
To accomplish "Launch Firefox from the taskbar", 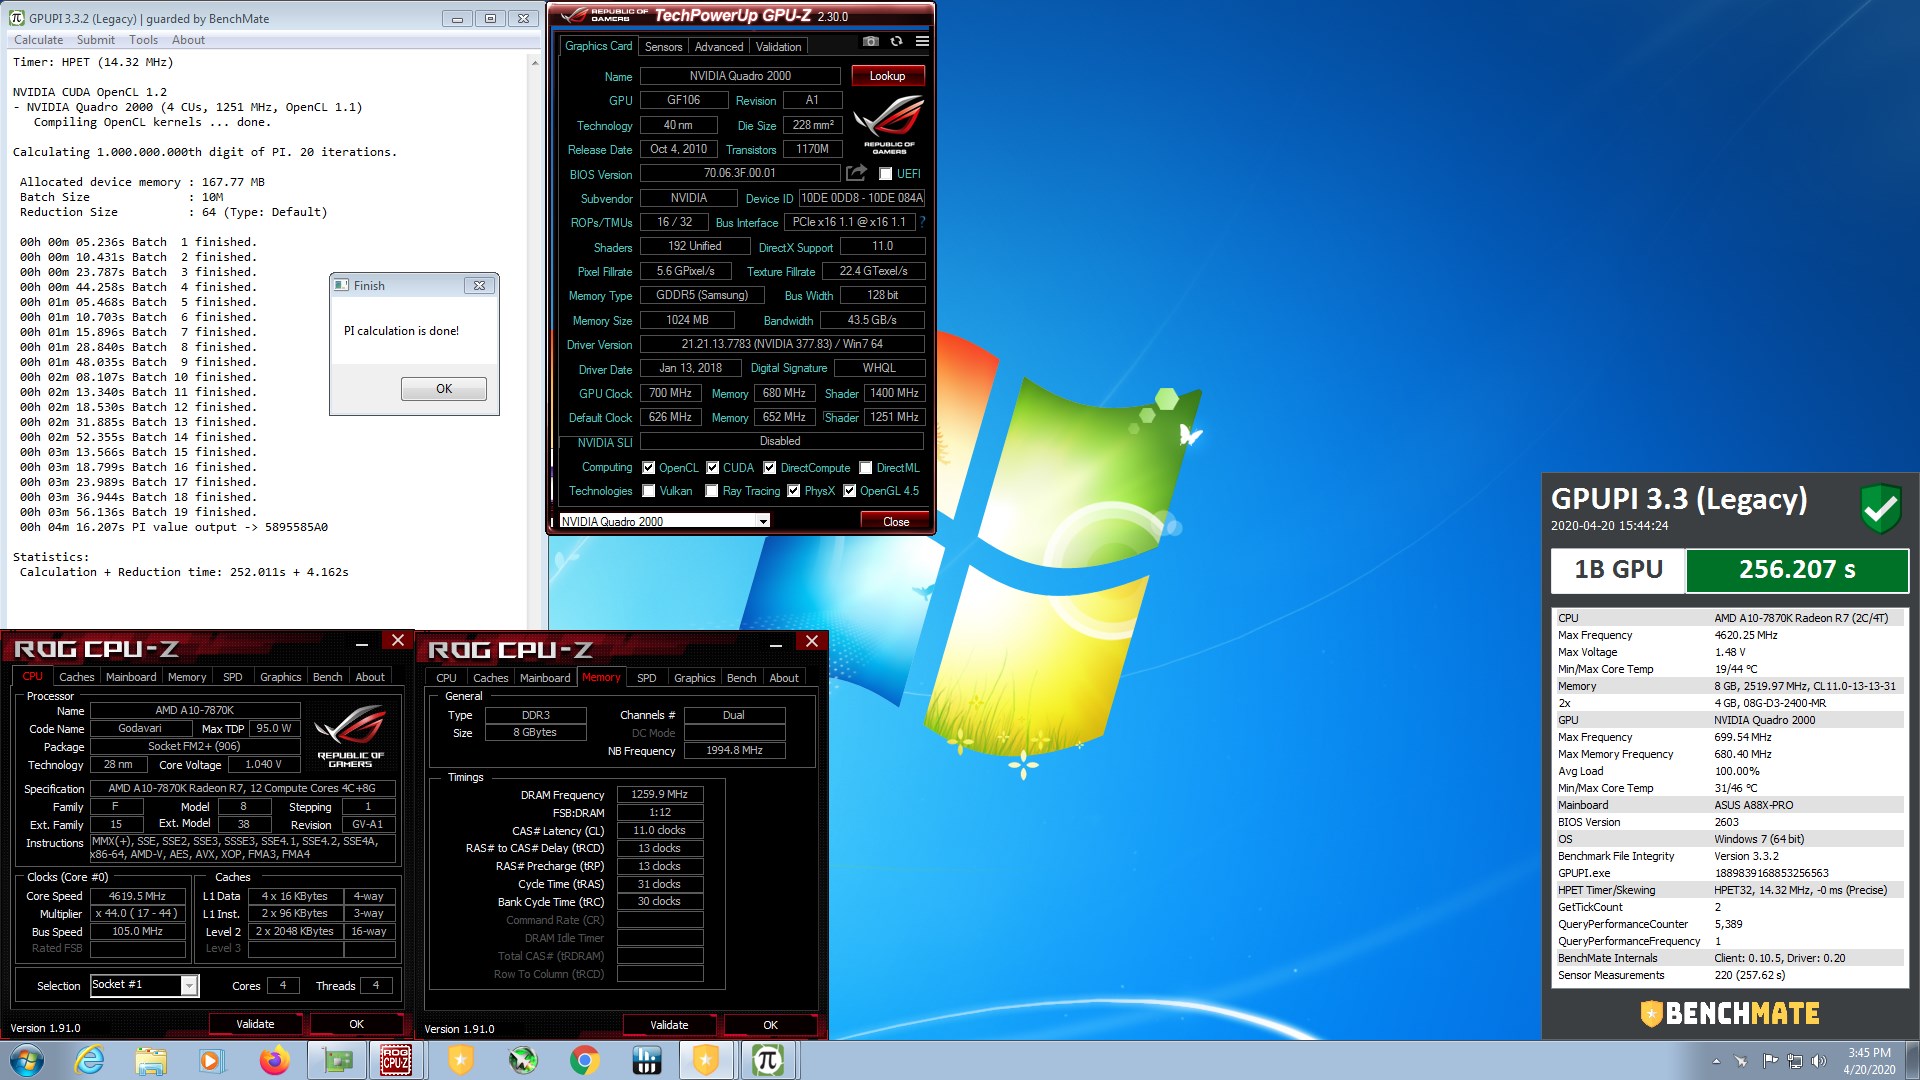I will coord(274,1060).
